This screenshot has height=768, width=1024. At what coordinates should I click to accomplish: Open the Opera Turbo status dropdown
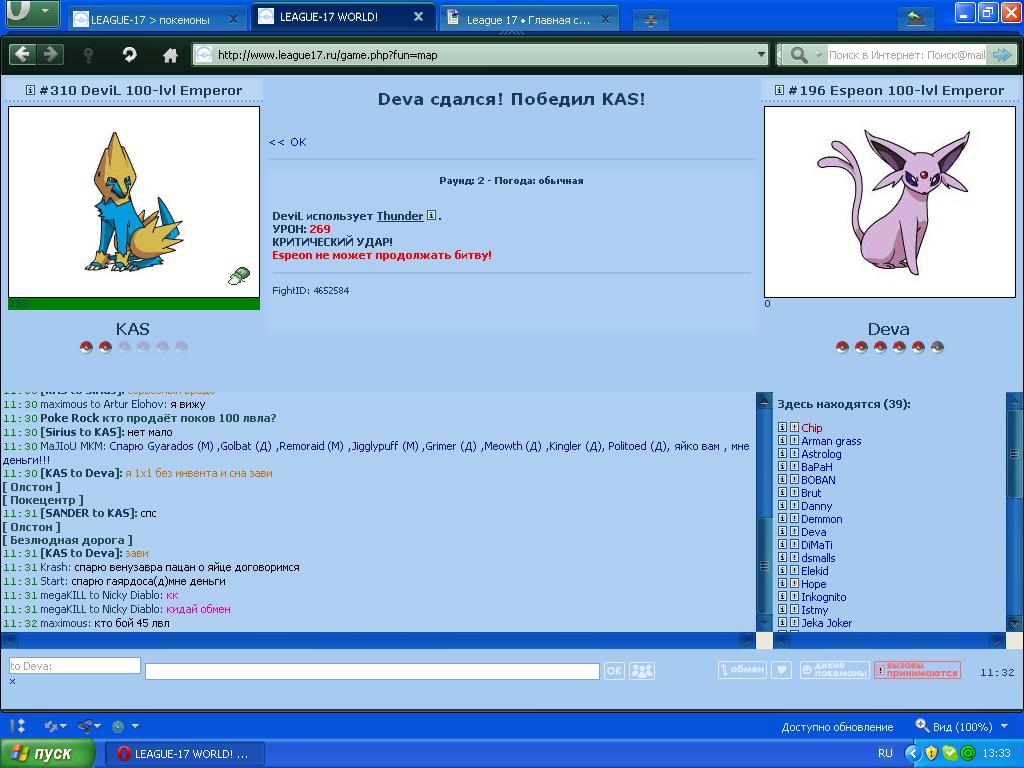point(125,726)
